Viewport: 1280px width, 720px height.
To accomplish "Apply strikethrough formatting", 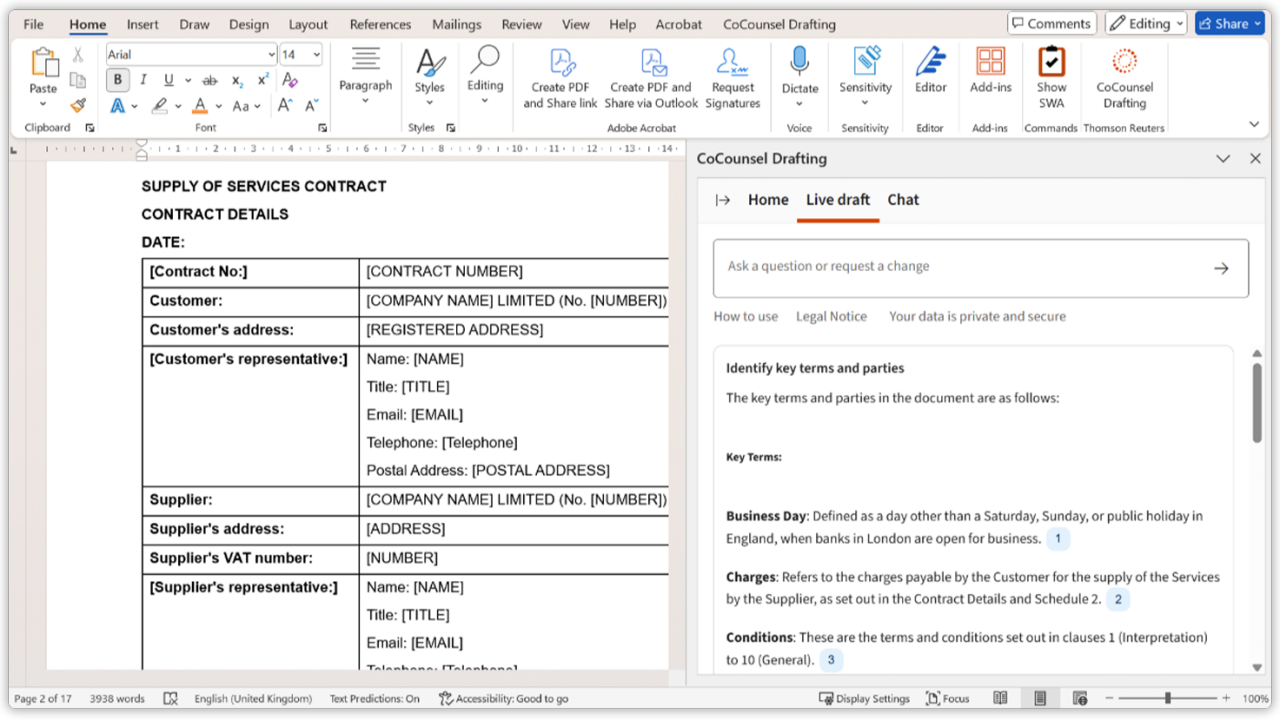I will coord(210,80).
